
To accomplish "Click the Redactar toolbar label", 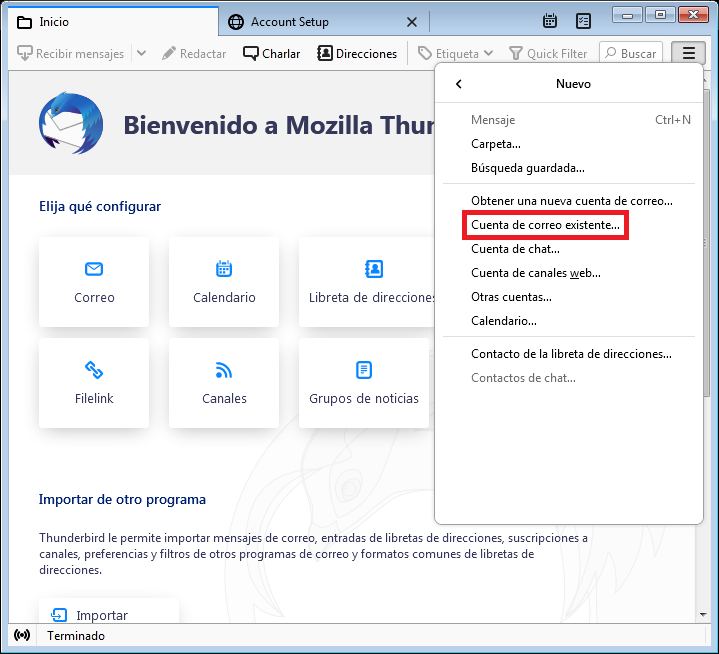I will click(203, 54).
